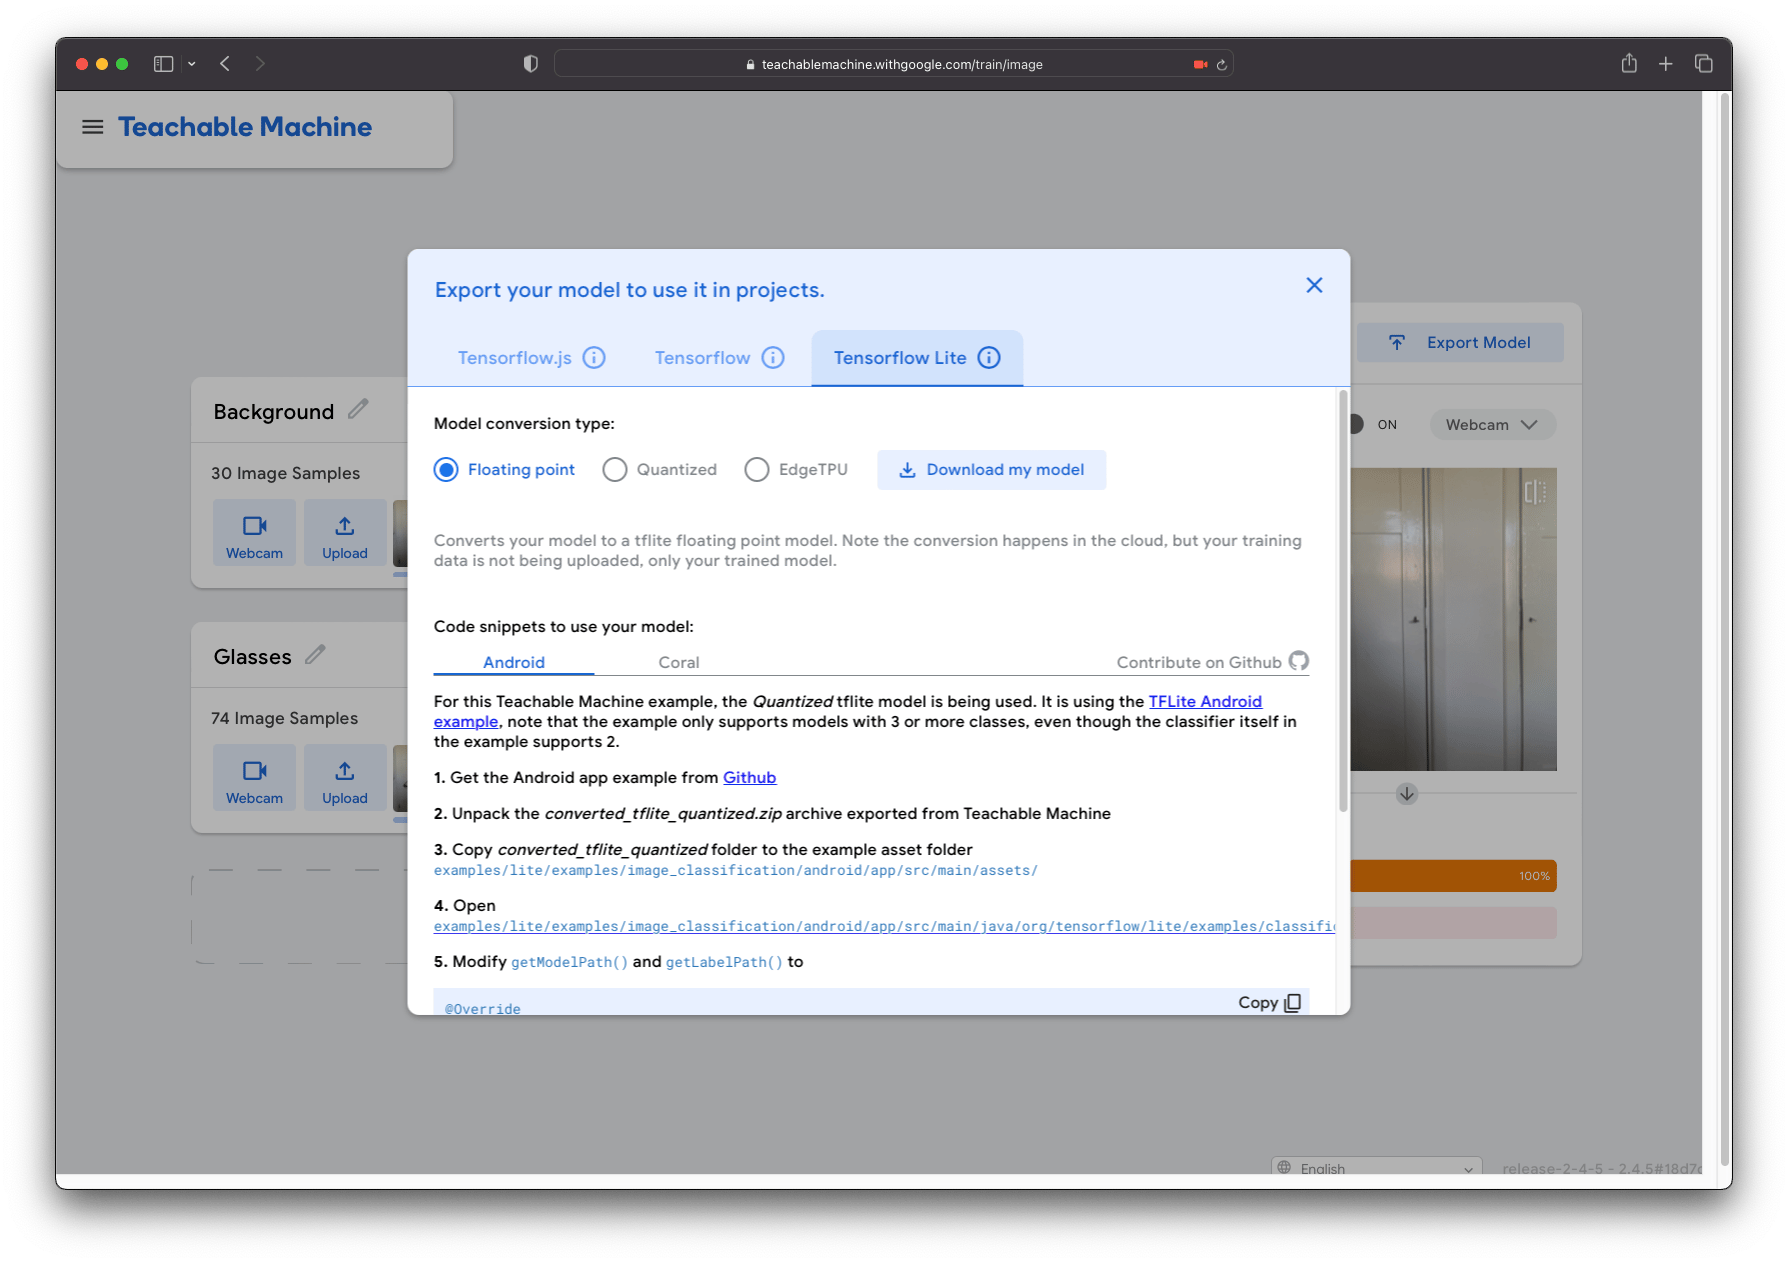
Task: Click the preview down arrow expander
Action: (1407, 794)
